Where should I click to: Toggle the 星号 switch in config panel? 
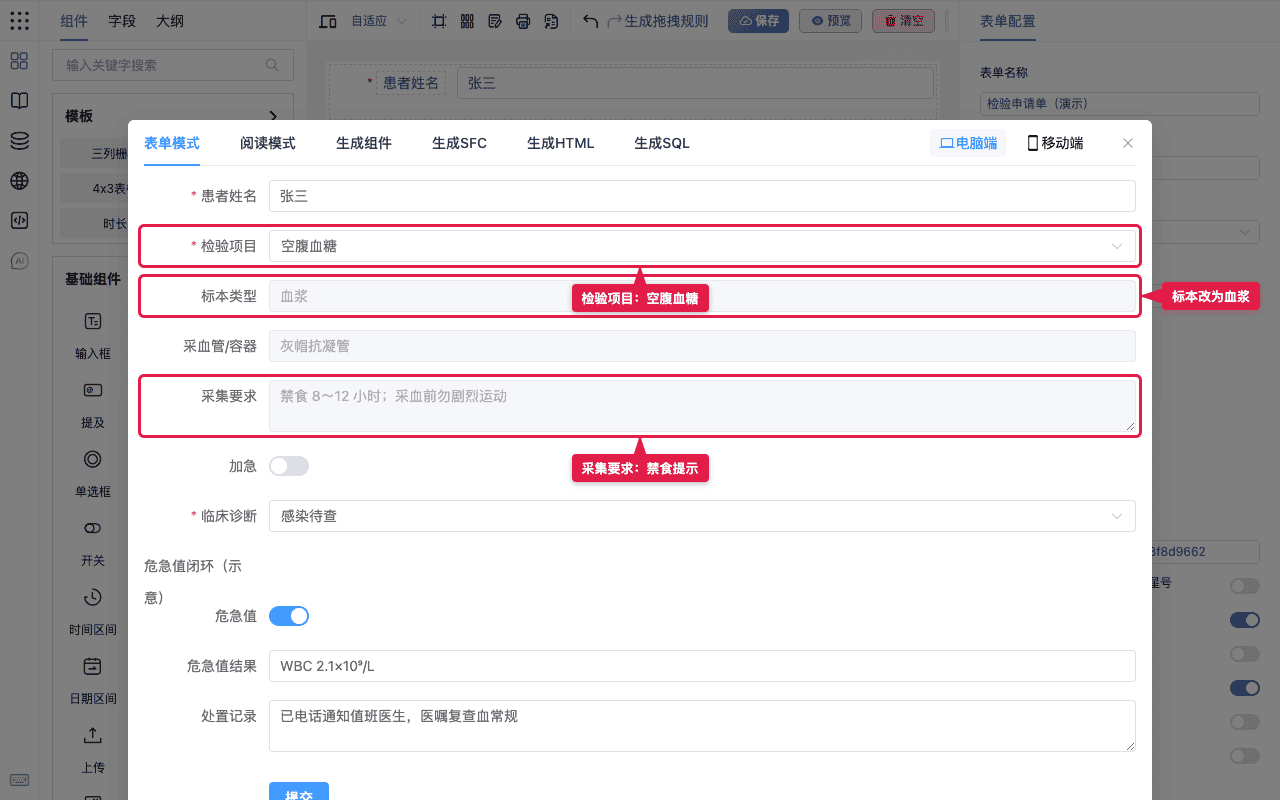[x=1245, y=585]
